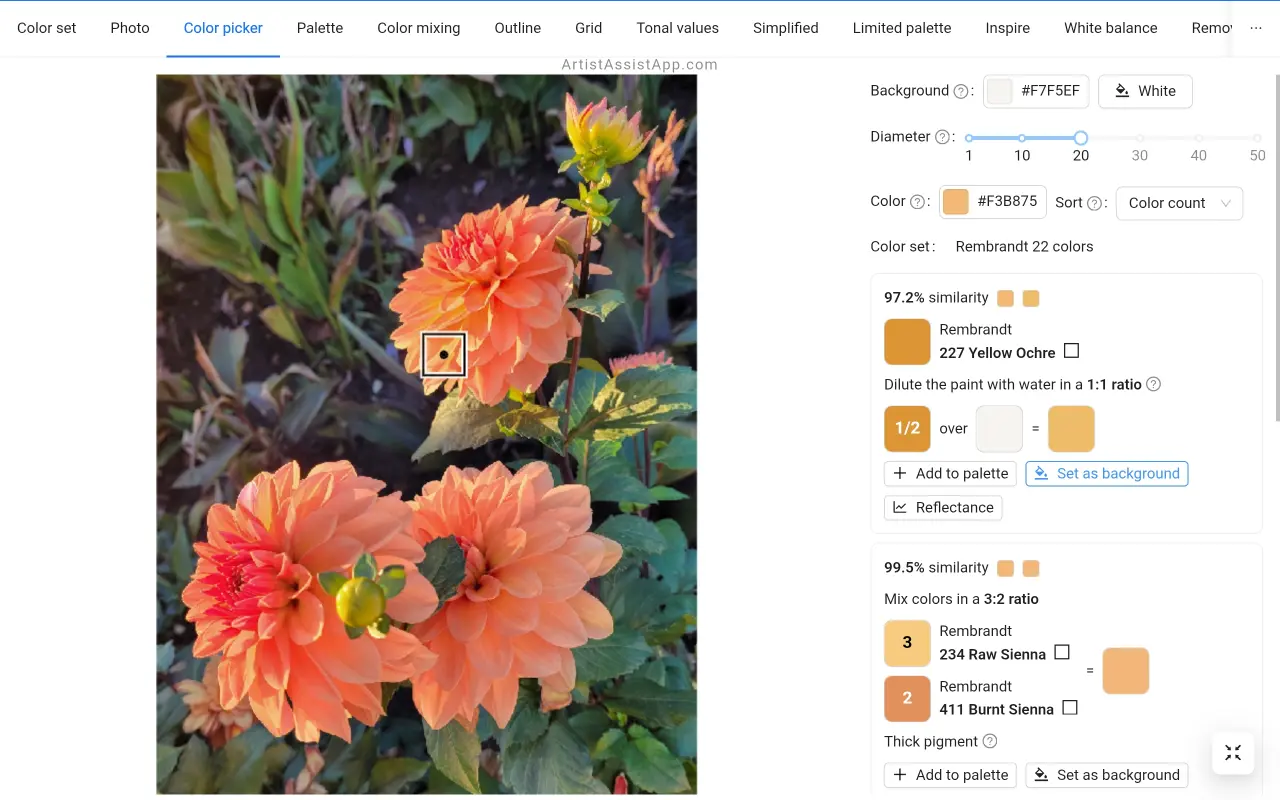
Task: Open the target color picker #F3B875
Action: coord(993,201)
